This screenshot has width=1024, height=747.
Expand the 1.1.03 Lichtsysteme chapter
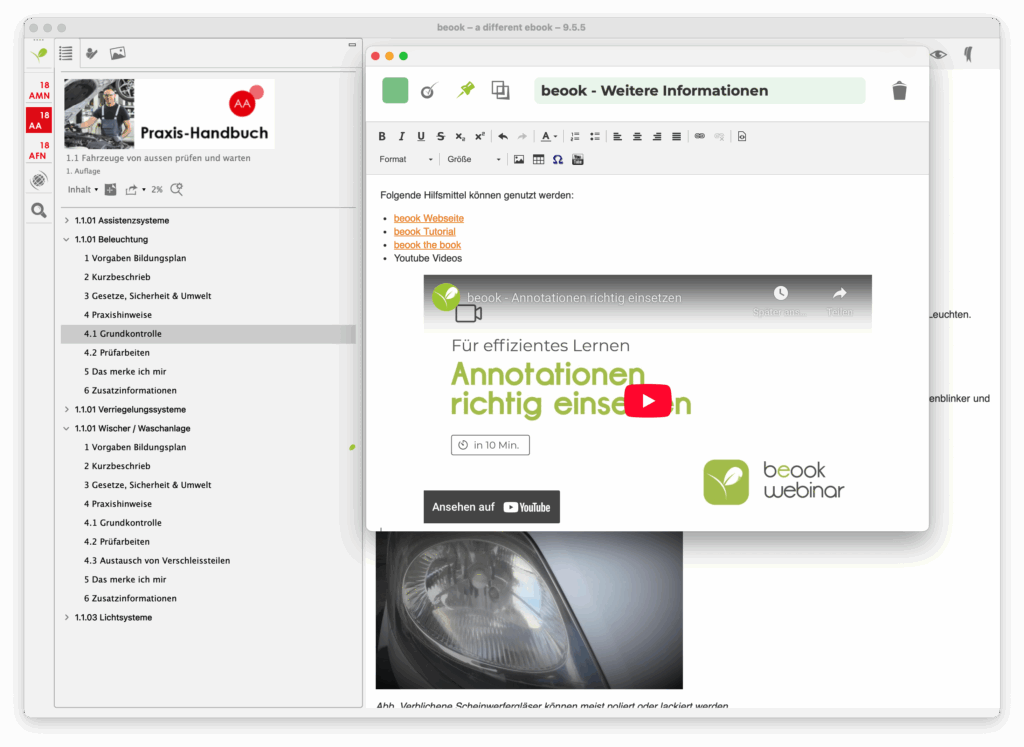pos(67,617)
